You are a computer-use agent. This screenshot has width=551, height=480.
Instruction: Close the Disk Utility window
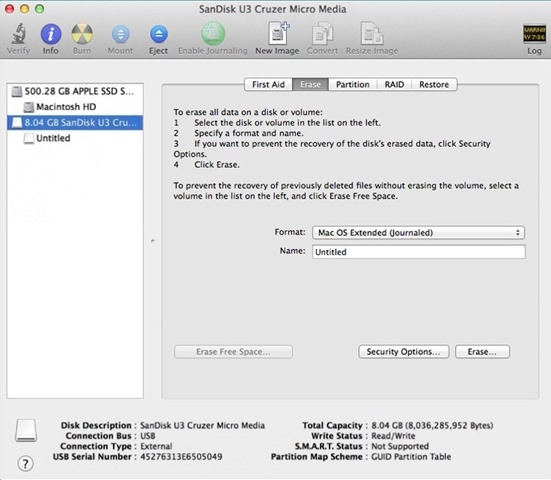(9, 9)
